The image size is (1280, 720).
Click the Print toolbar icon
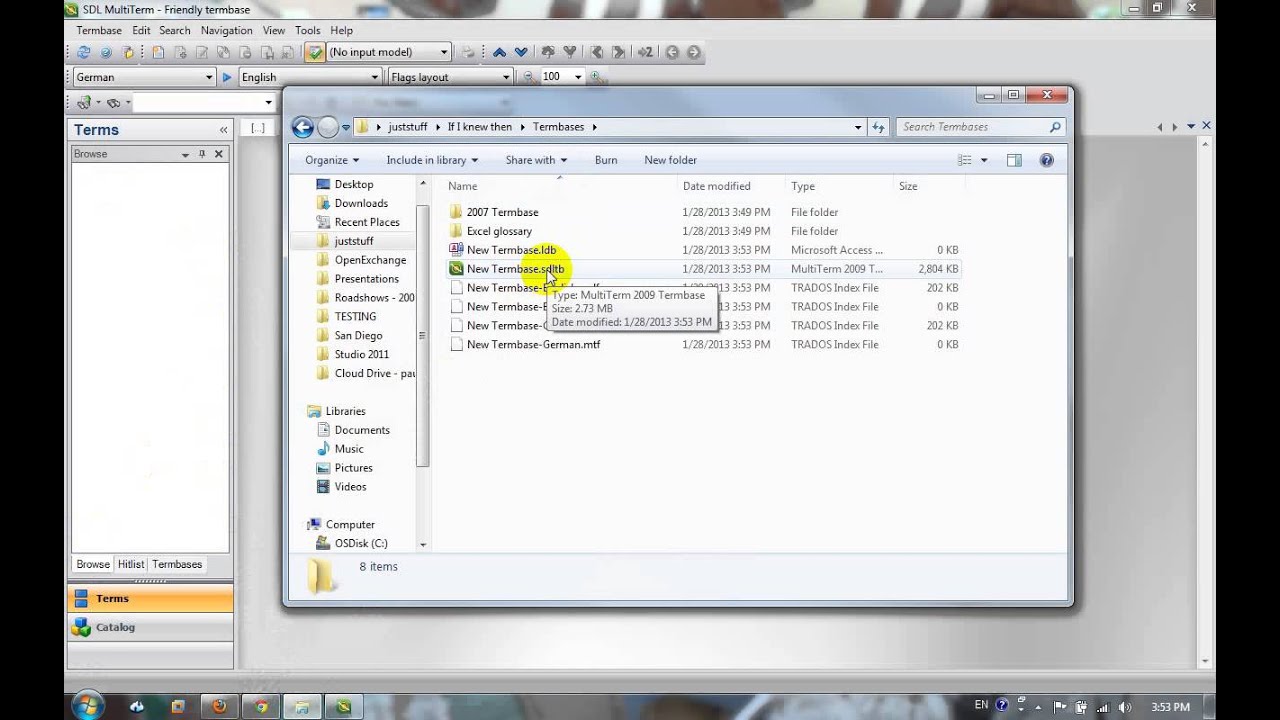pos(469,52)
